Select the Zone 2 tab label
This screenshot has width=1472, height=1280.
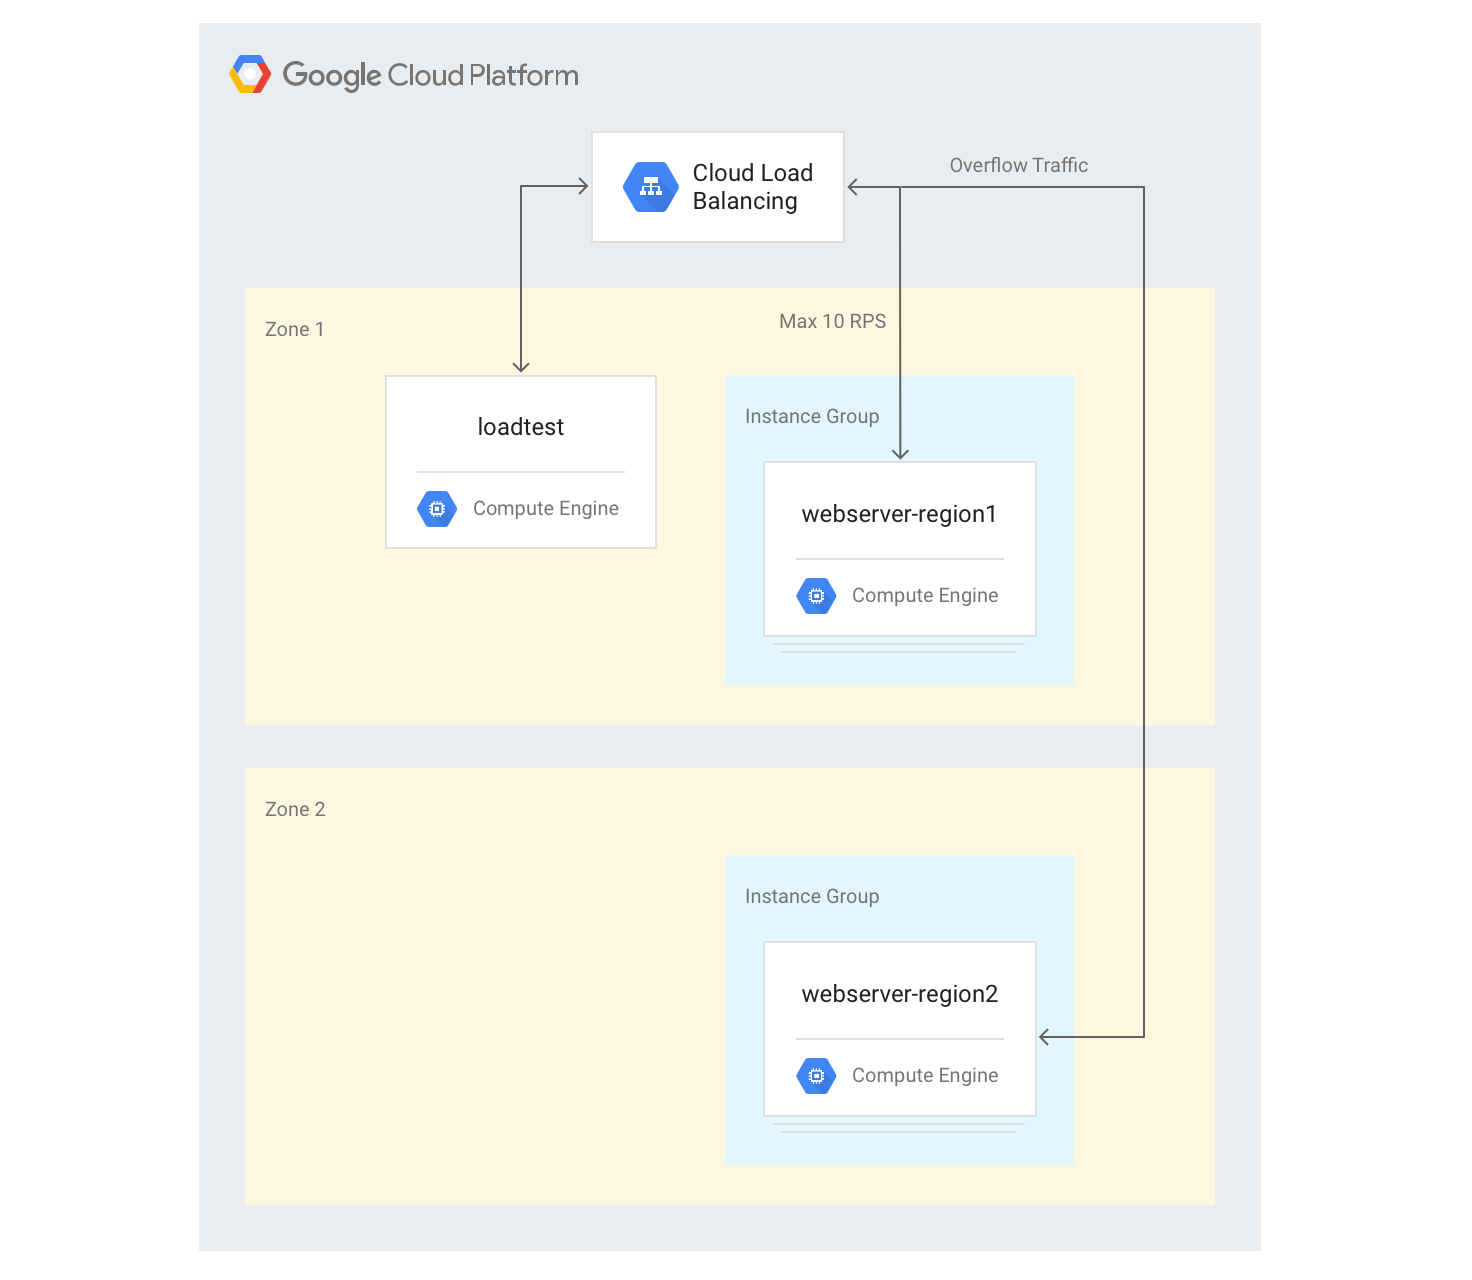pos(295,809)
